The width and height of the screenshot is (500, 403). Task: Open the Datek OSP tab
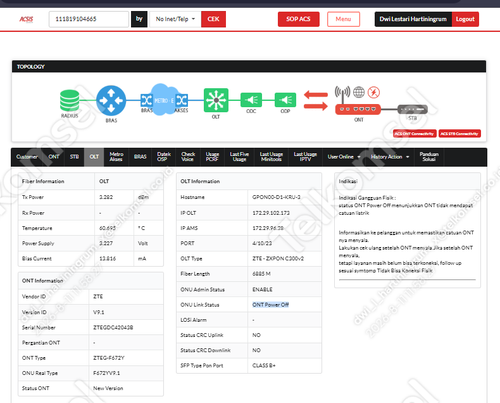[164, 157]
